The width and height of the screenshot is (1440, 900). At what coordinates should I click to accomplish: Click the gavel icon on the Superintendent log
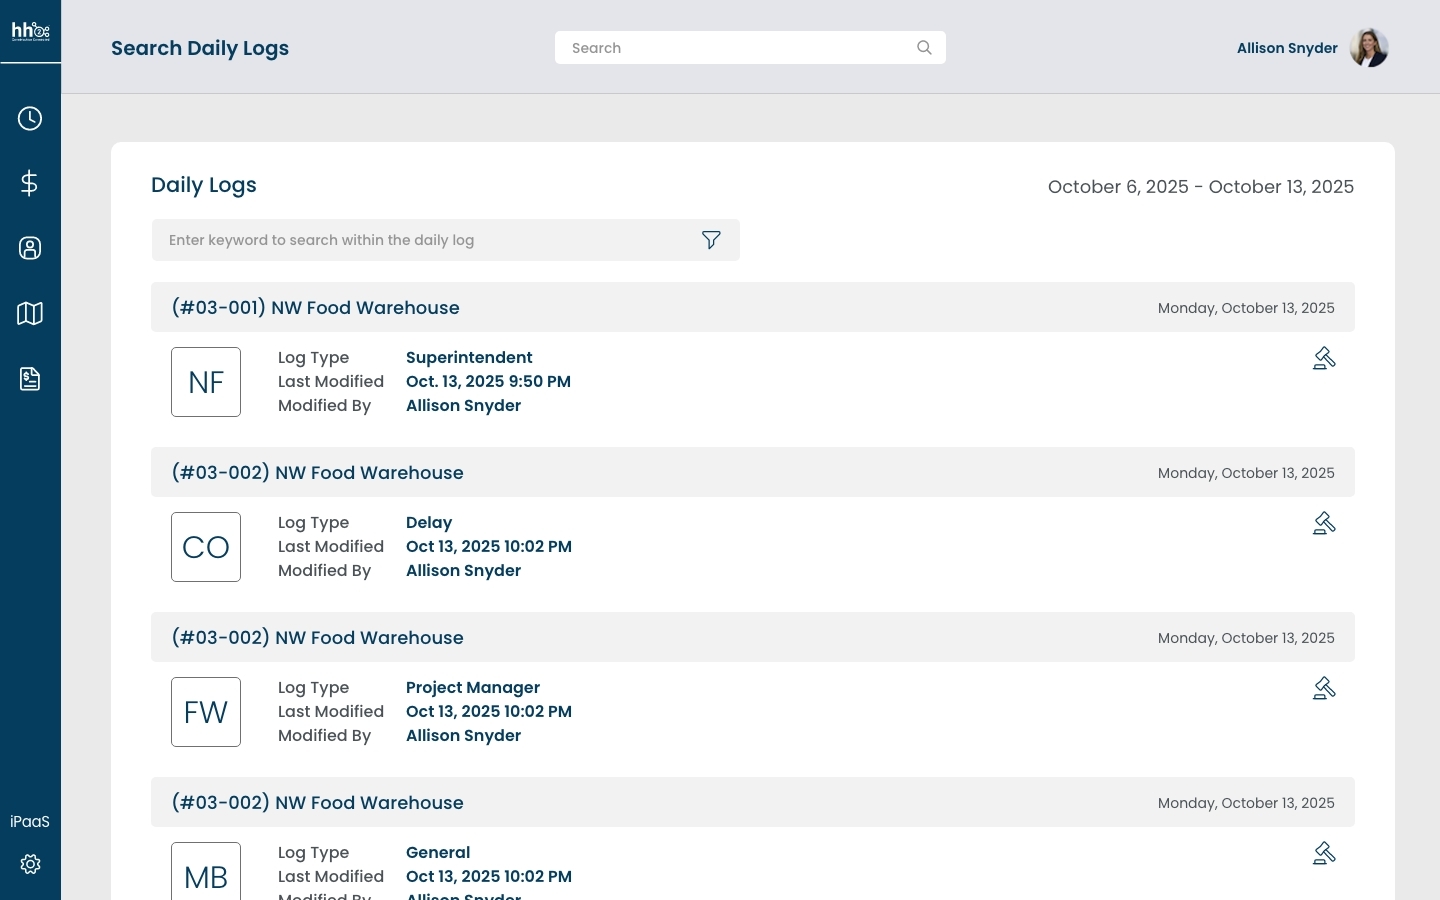[1324, 358]
